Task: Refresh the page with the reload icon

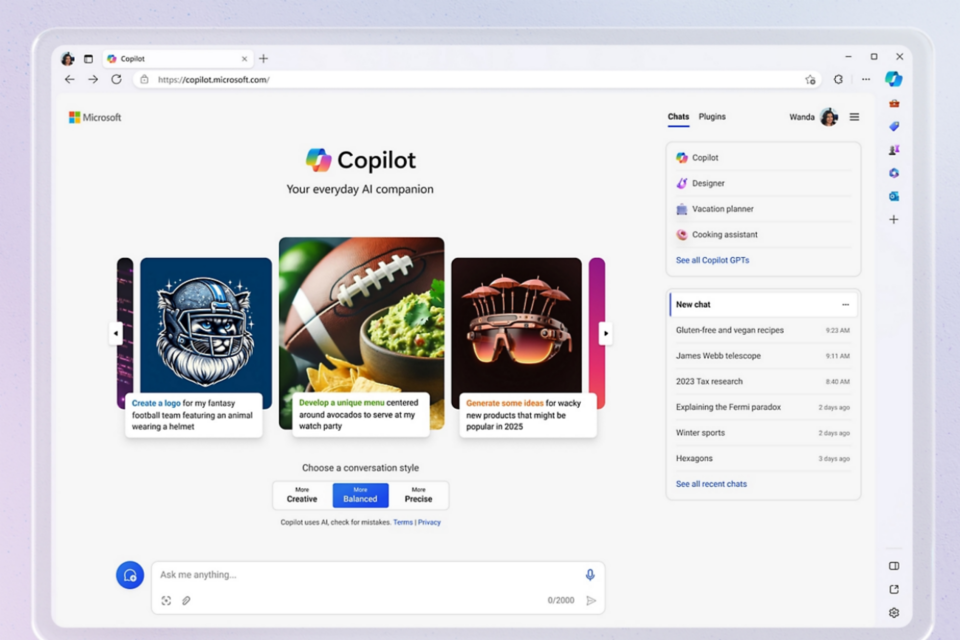Action: tap(116, 79)
